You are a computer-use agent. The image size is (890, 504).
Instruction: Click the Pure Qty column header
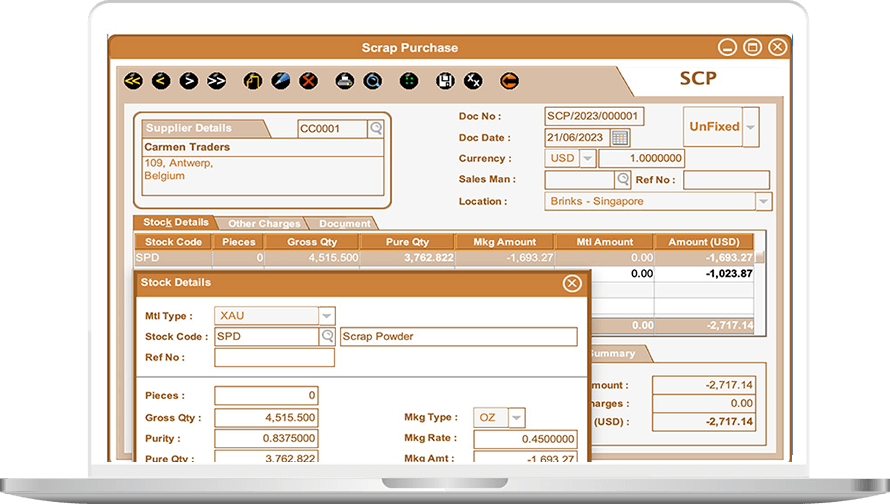[x=407, y=242]
